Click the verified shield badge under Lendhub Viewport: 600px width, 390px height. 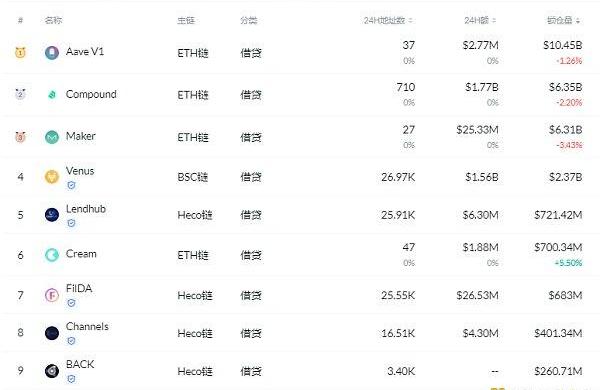point(71,223)
